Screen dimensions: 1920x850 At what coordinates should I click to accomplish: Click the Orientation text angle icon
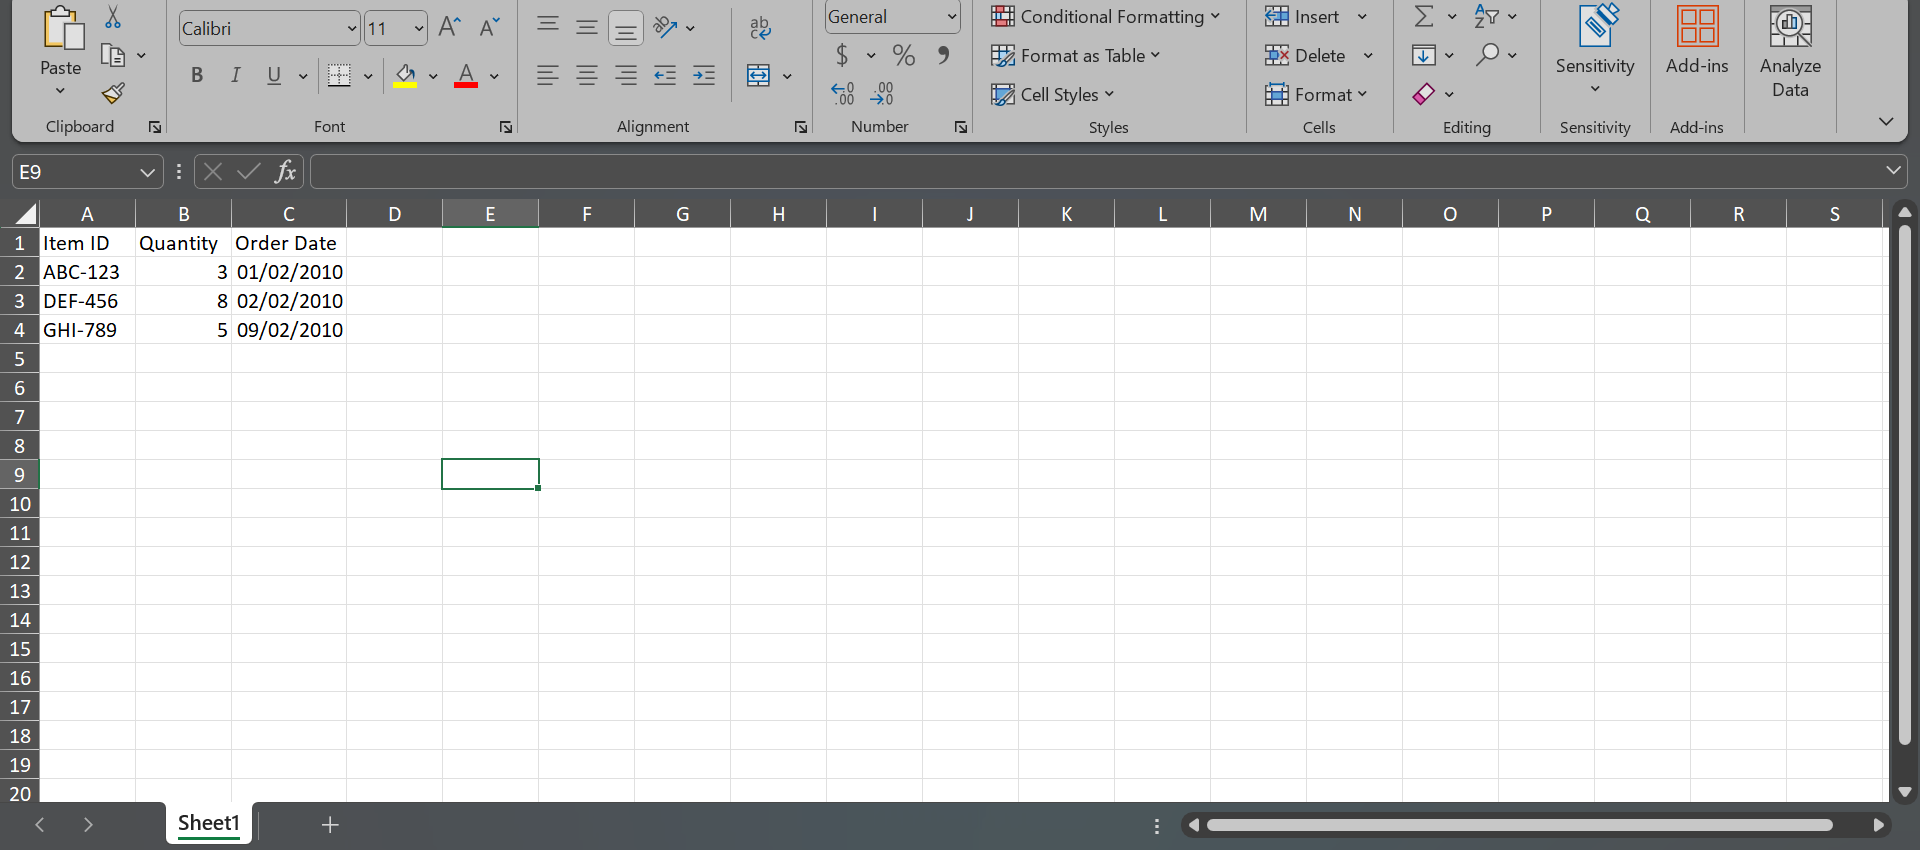pyautogui.click(x=666, y=27)
